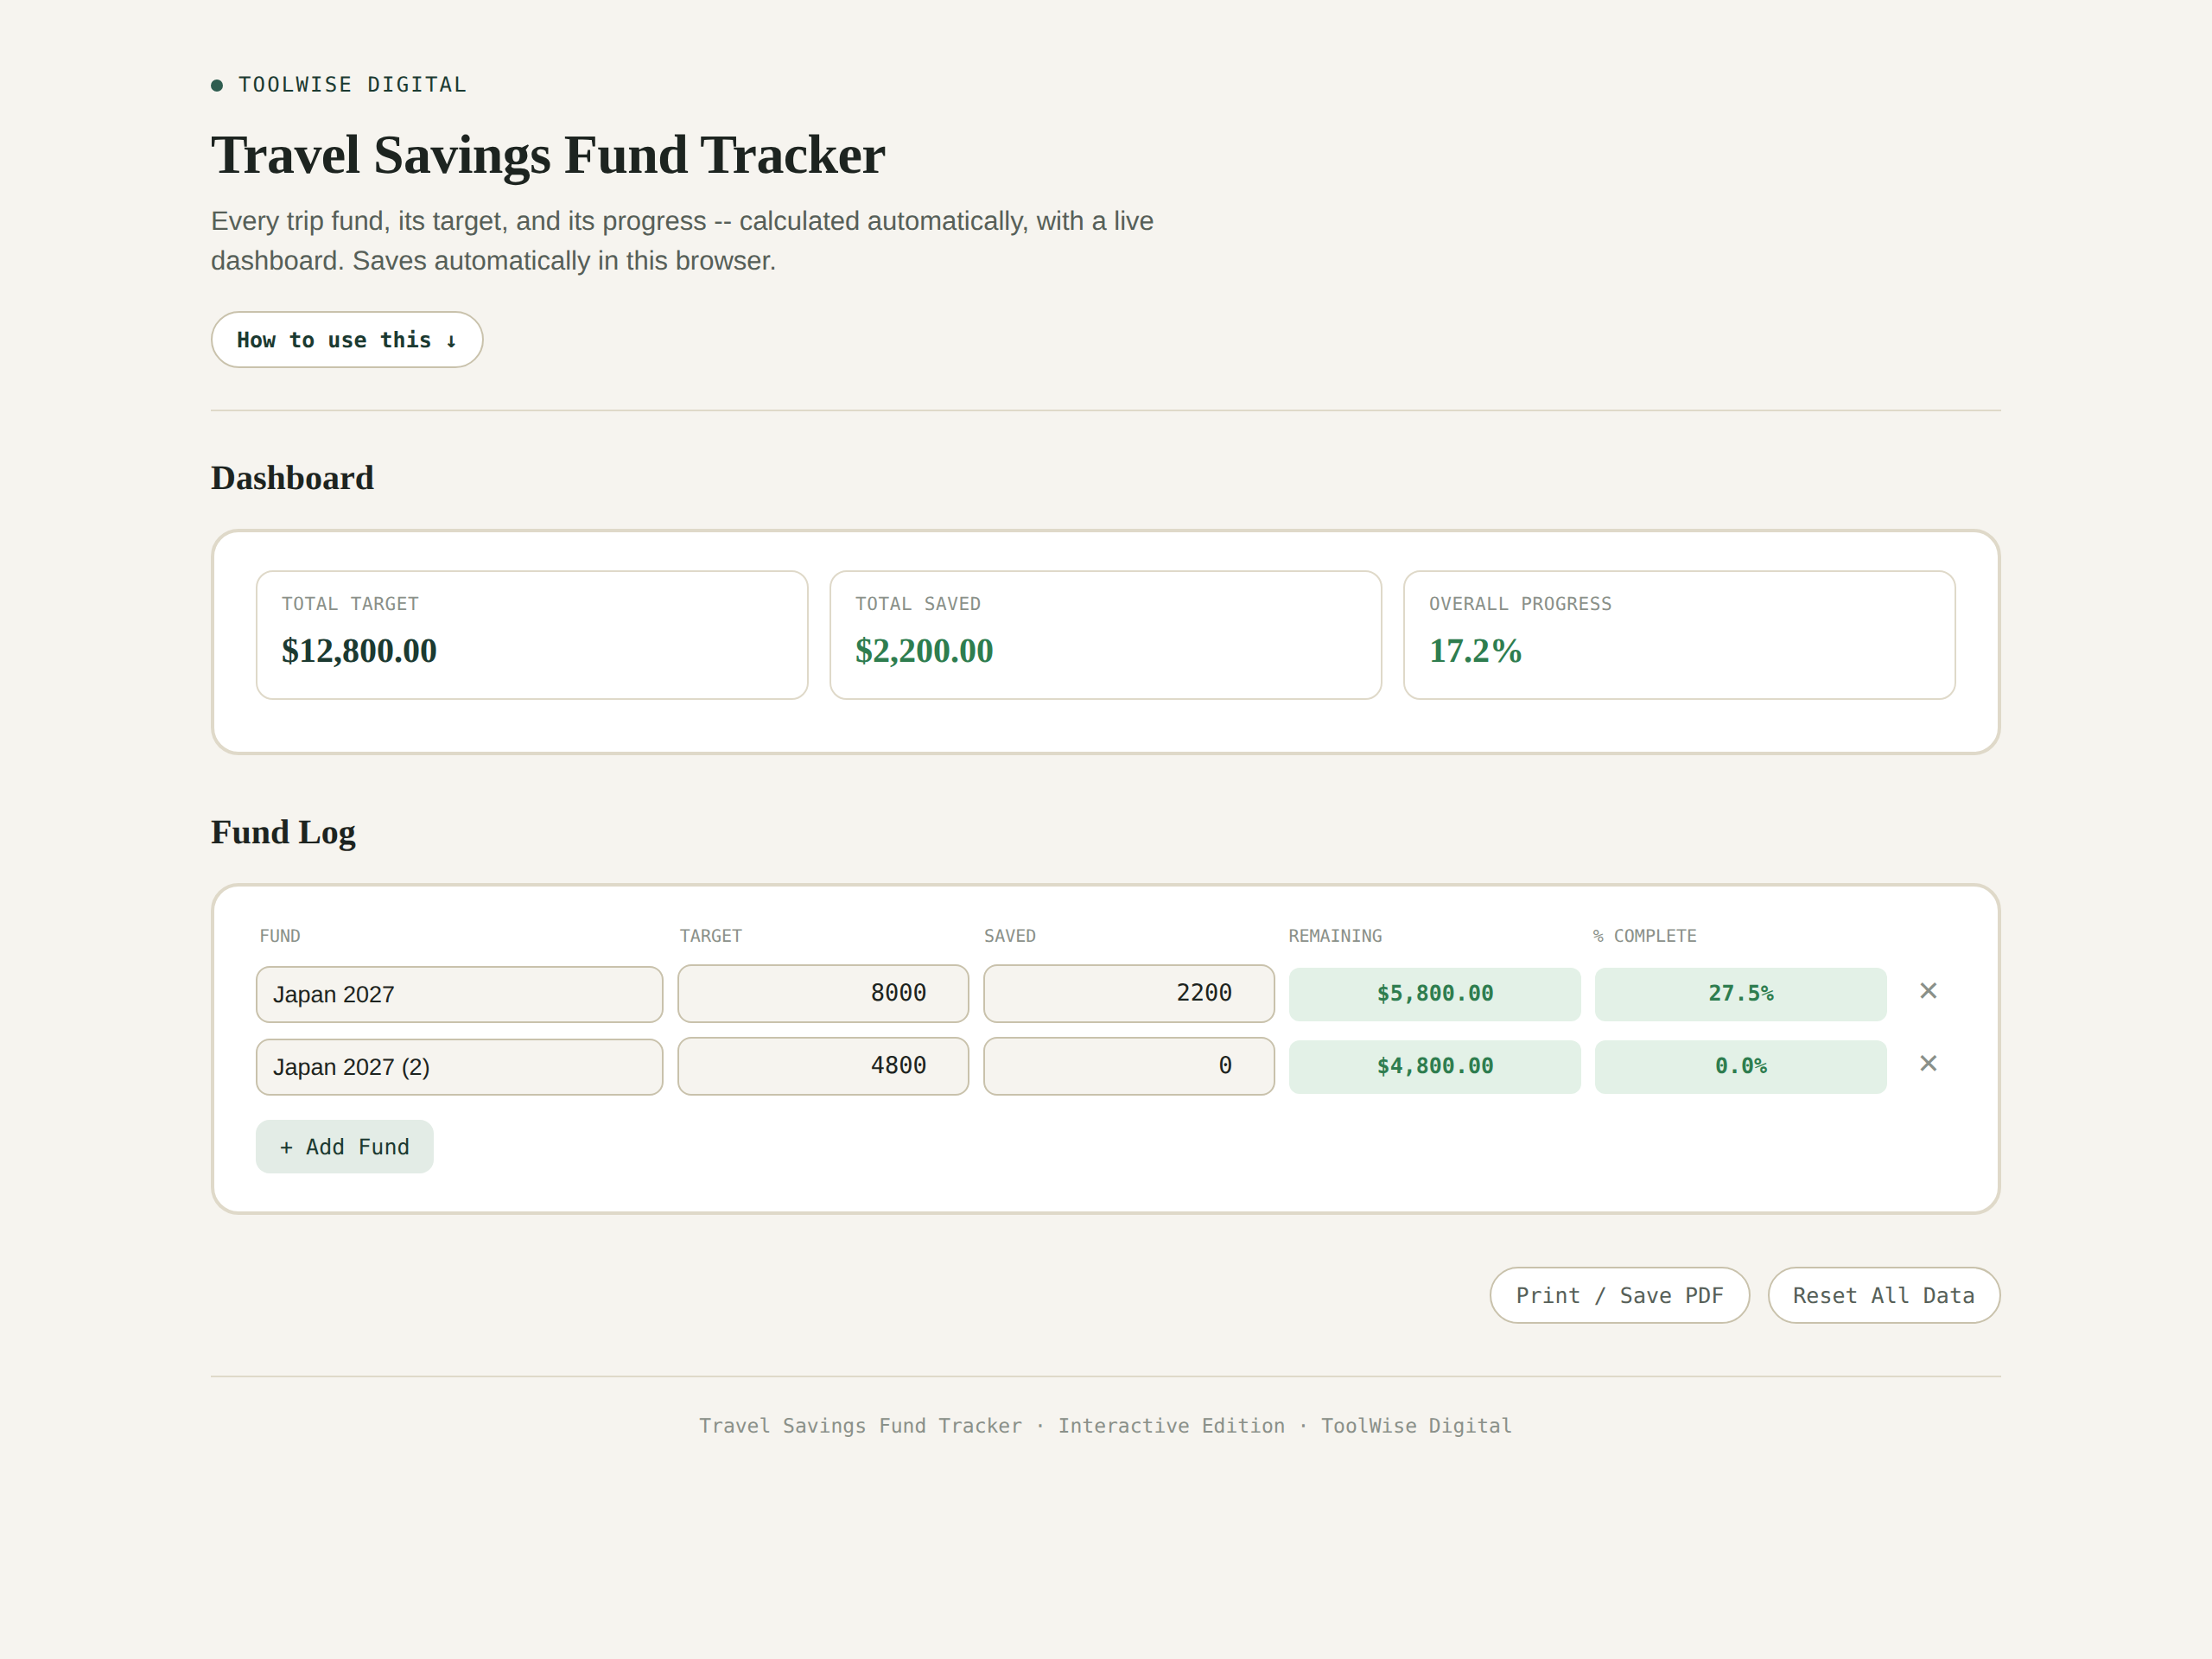The image size is (2212, 1659).
Task: Click the Overall Progress 17.2% figure
Action: (x=1475, y=651)
